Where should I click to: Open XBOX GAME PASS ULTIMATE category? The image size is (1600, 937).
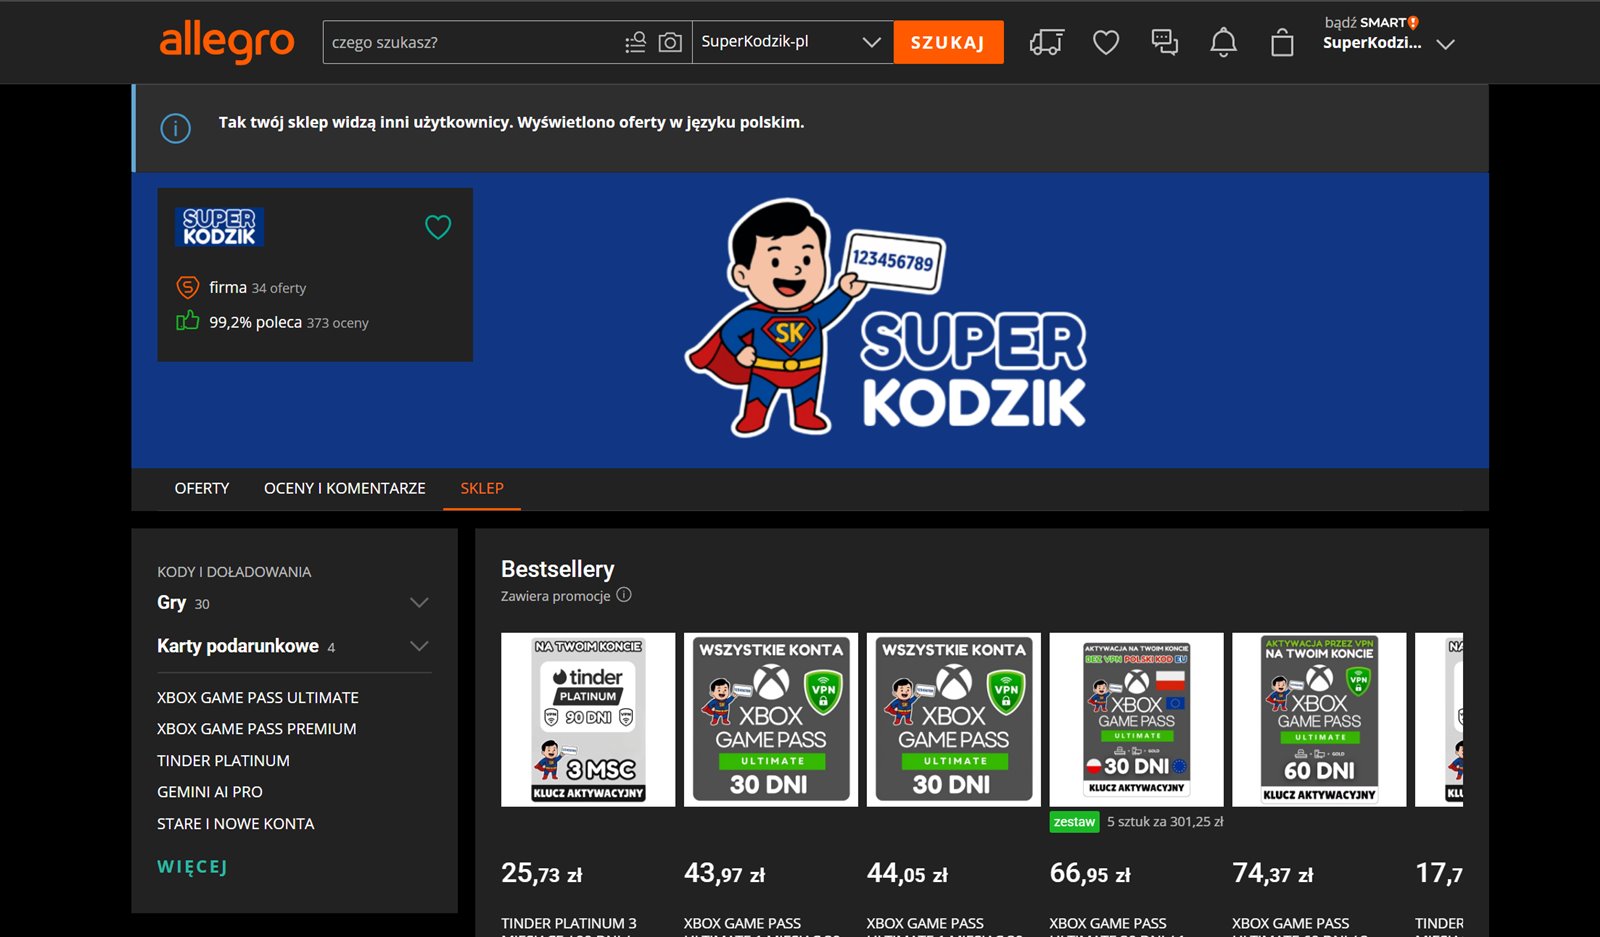(258, 698)
